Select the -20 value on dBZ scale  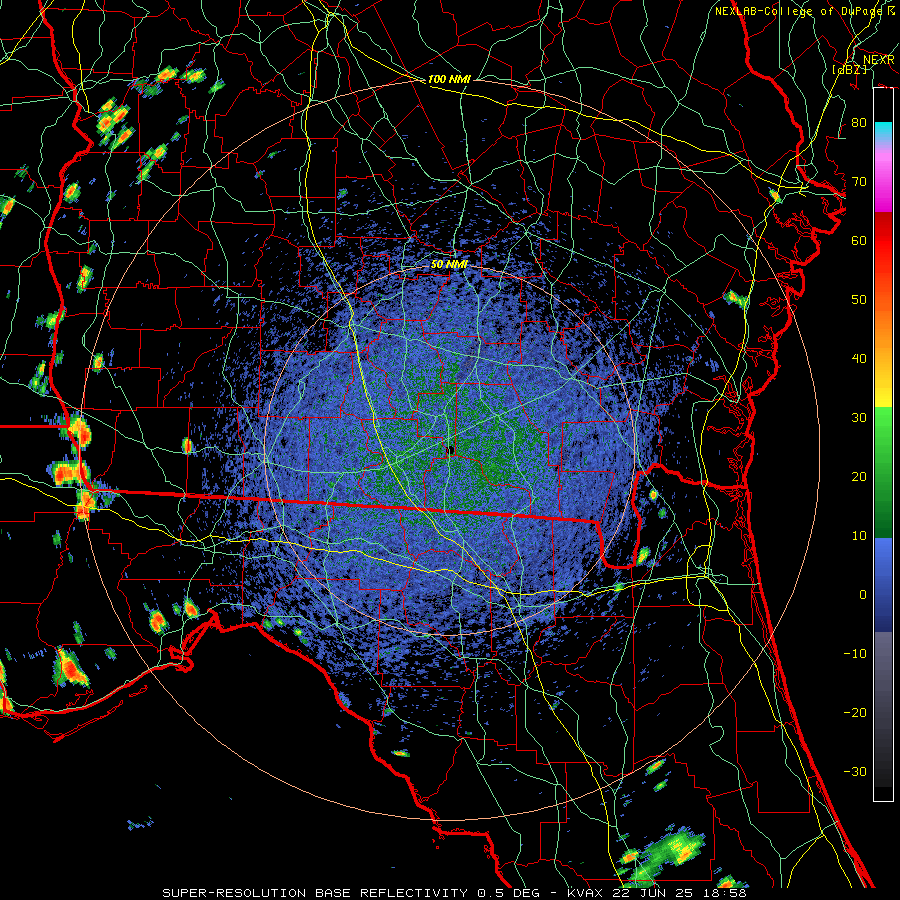855,713
